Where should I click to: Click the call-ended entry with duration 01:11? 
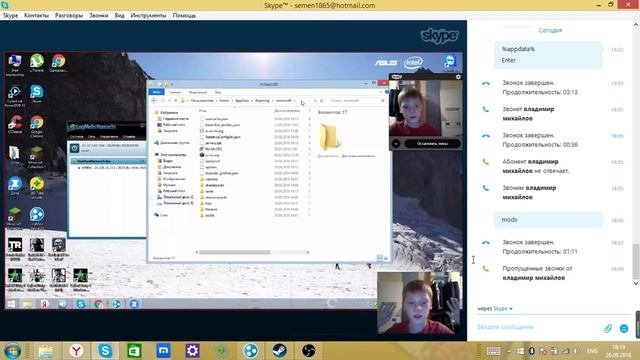coord(540,247)
